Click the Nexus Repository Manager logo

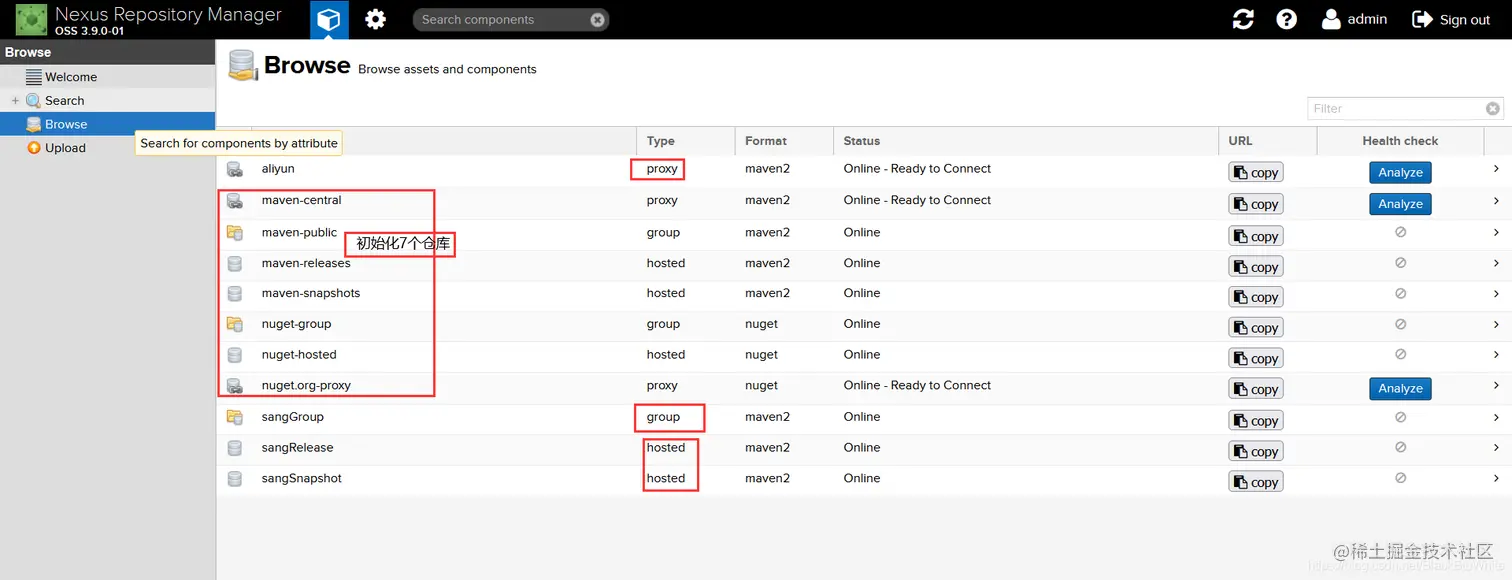[31, 19]
